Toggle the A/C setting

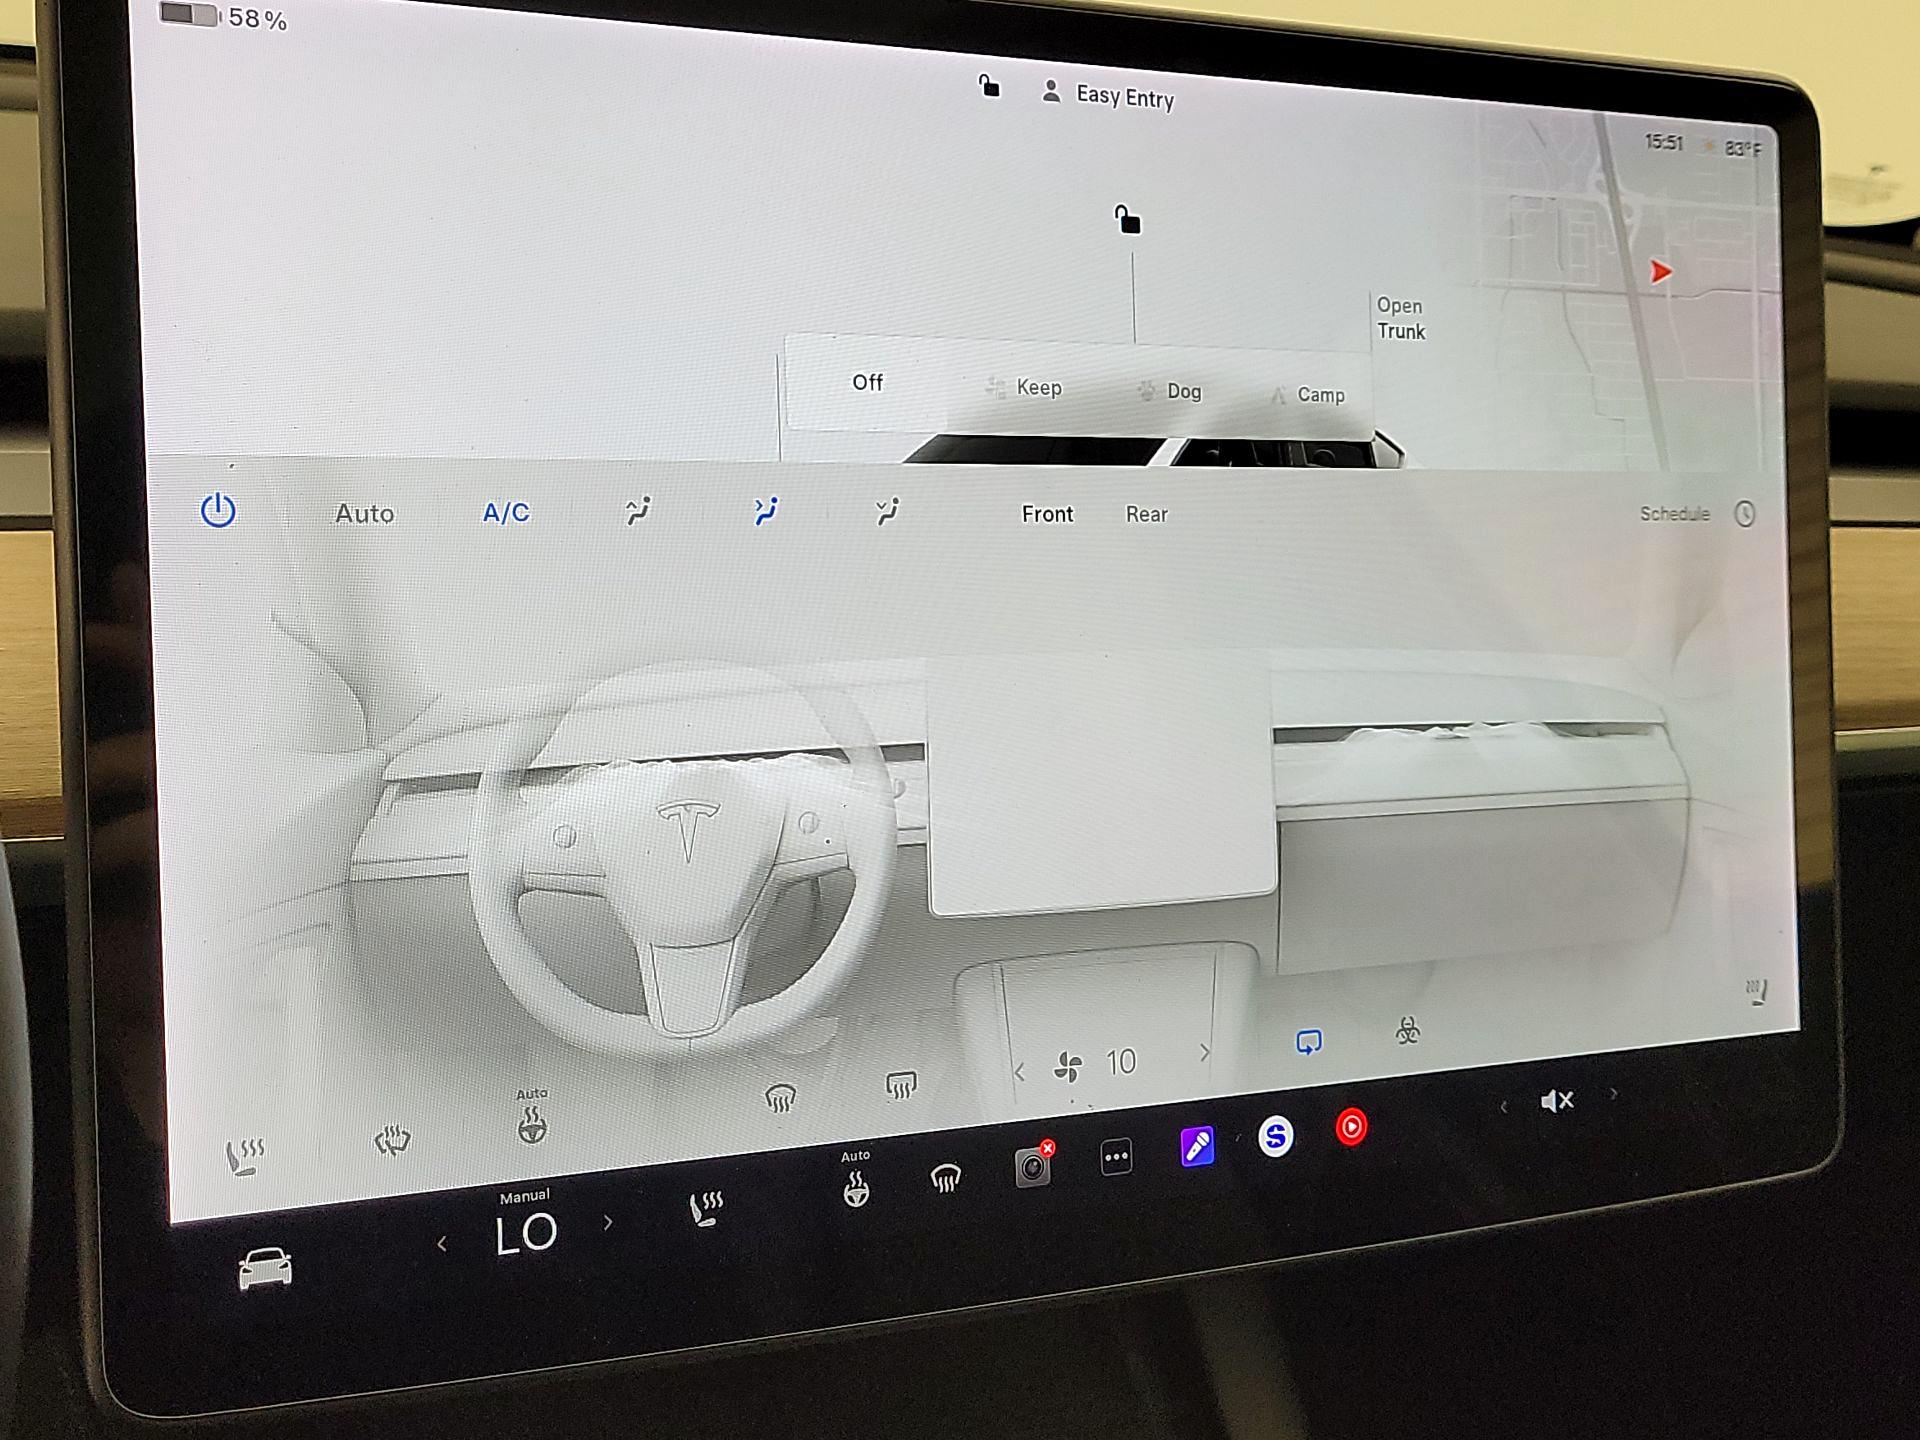pyautogui.click(x=506, y=513)
